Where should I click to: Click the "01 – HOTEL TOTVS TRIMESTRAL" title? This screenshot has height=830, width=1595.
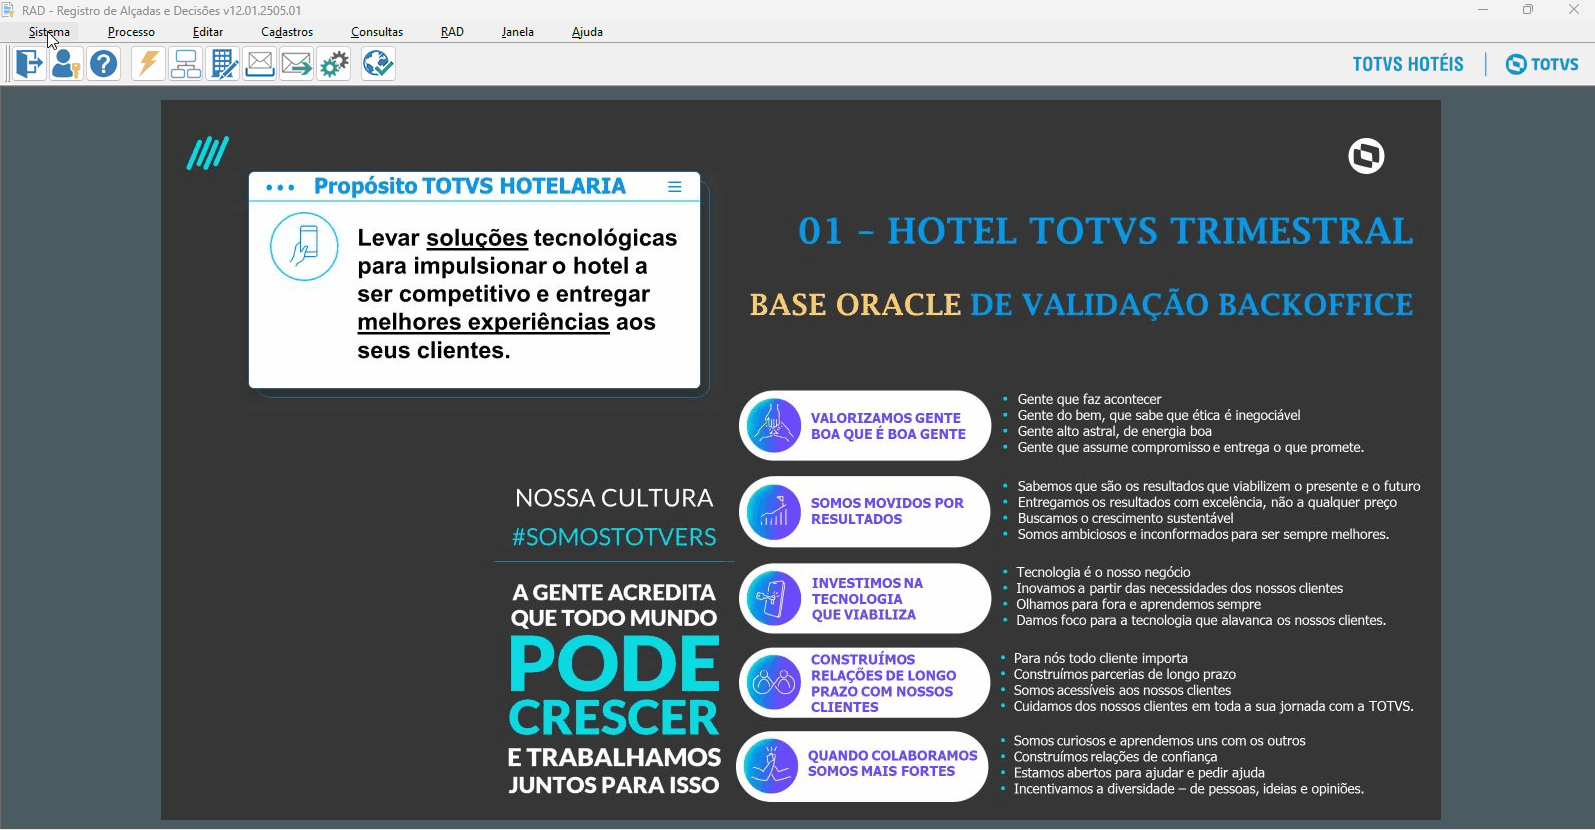point(1105,231)
